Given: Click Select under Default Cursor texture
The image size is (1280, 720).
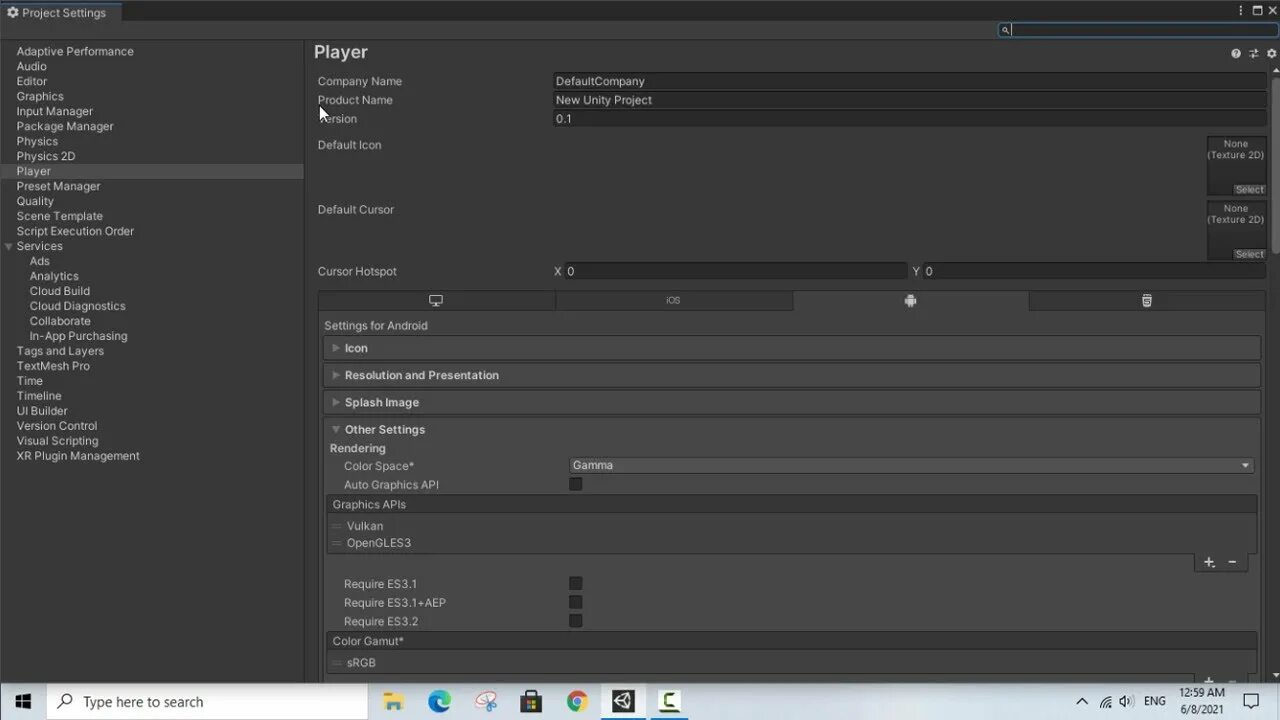Looking at the screenshot, I should (x=1249, y=254).
